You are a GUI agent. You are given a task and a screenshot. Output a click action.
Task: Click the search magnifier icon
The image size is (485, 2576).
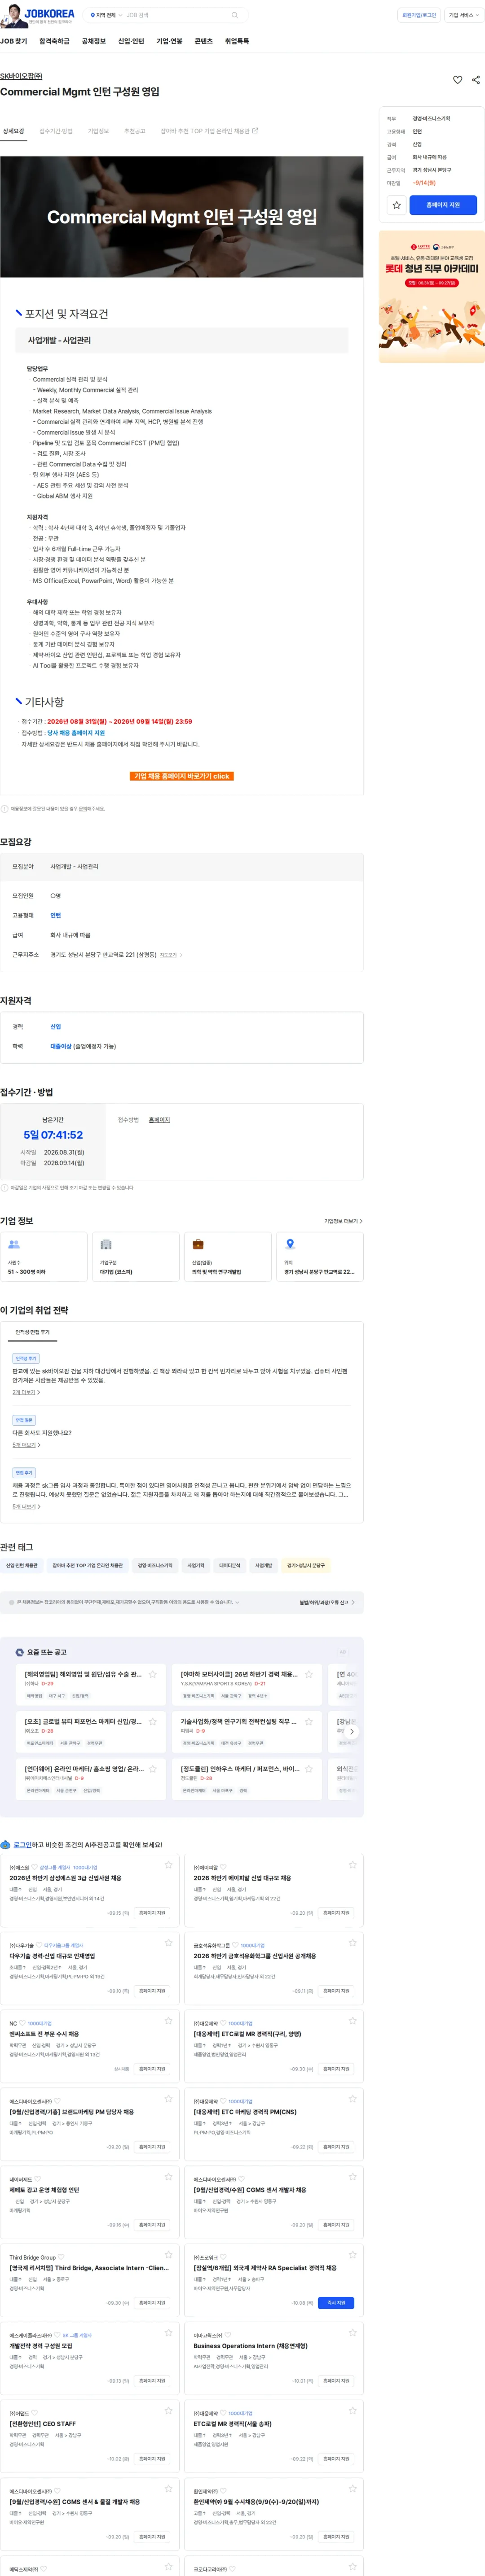(235, 15)
